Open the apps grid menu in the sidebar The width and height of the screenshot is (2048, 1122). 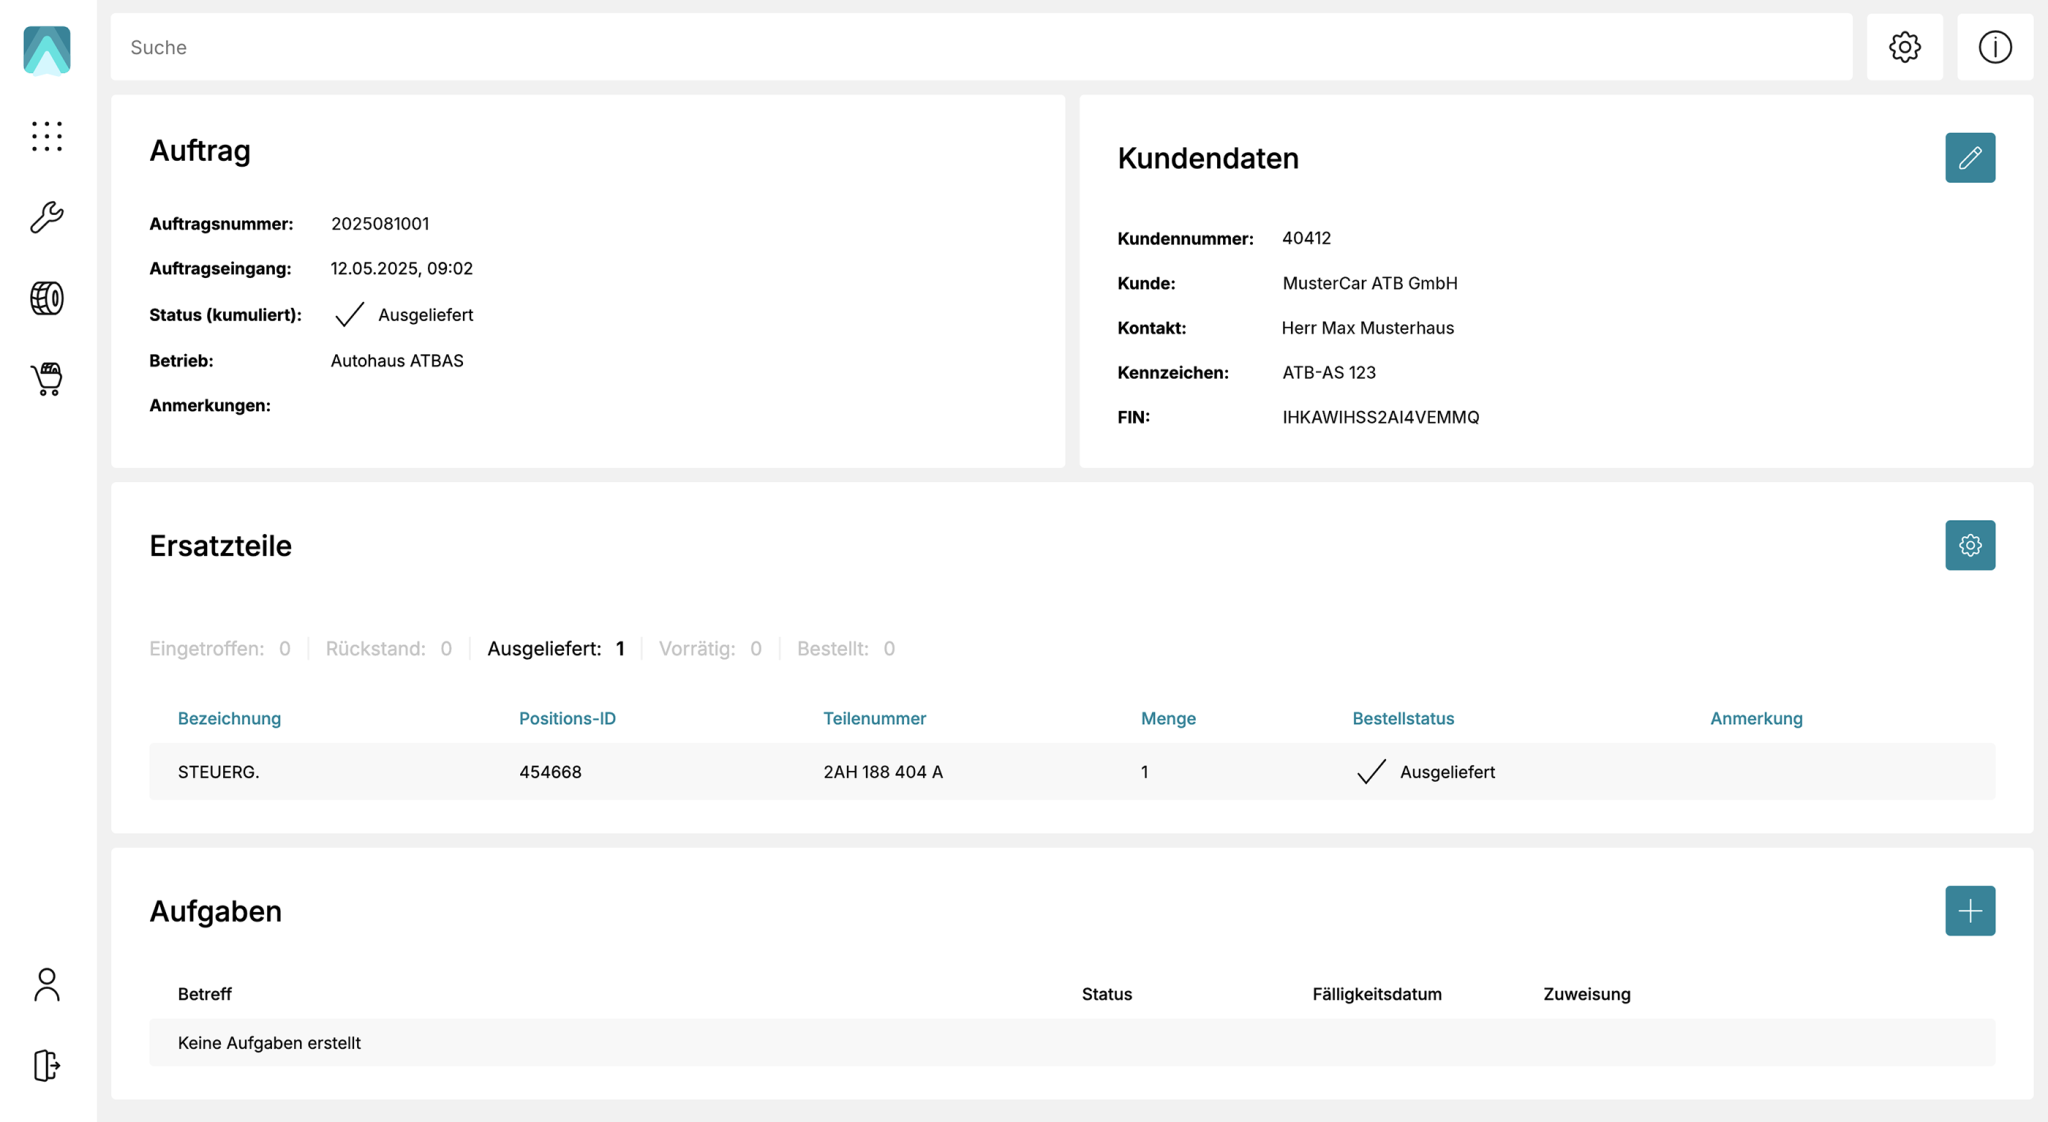point(47,137)
